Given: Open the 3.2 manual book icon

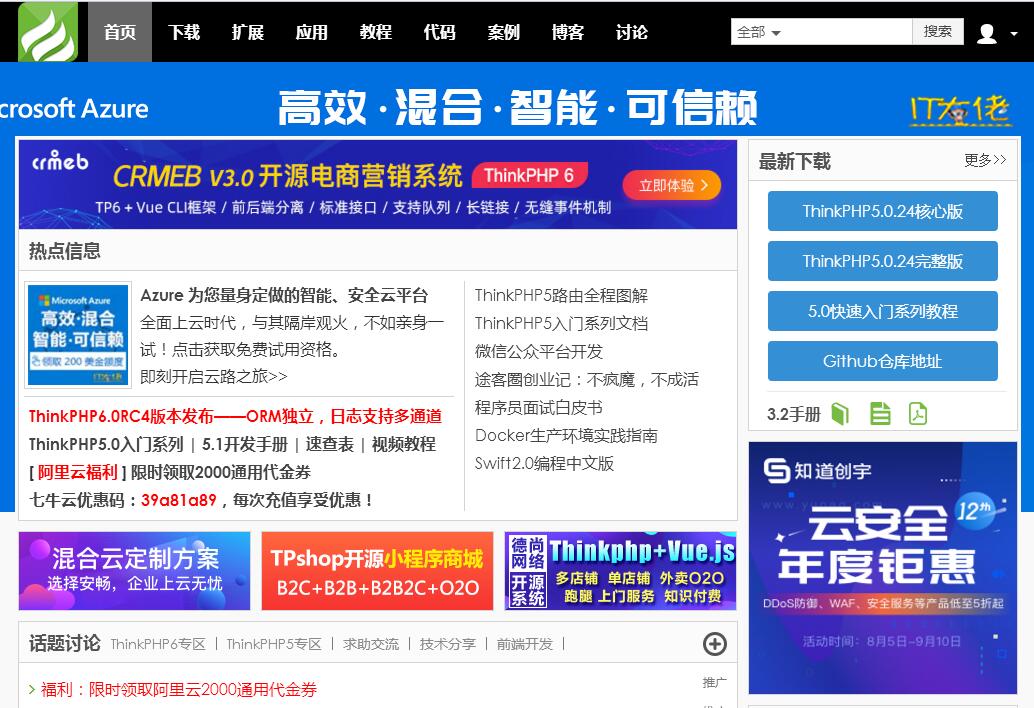Looking at the screenshot, I should (840, 413).
